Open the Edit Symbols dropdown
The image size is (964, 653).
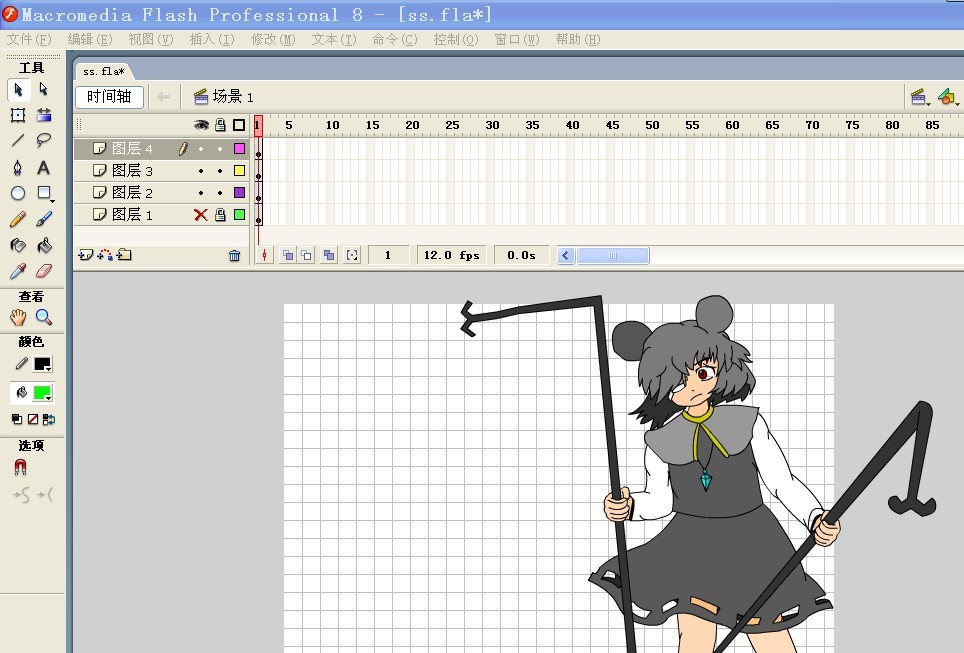(x=947, y=97)
